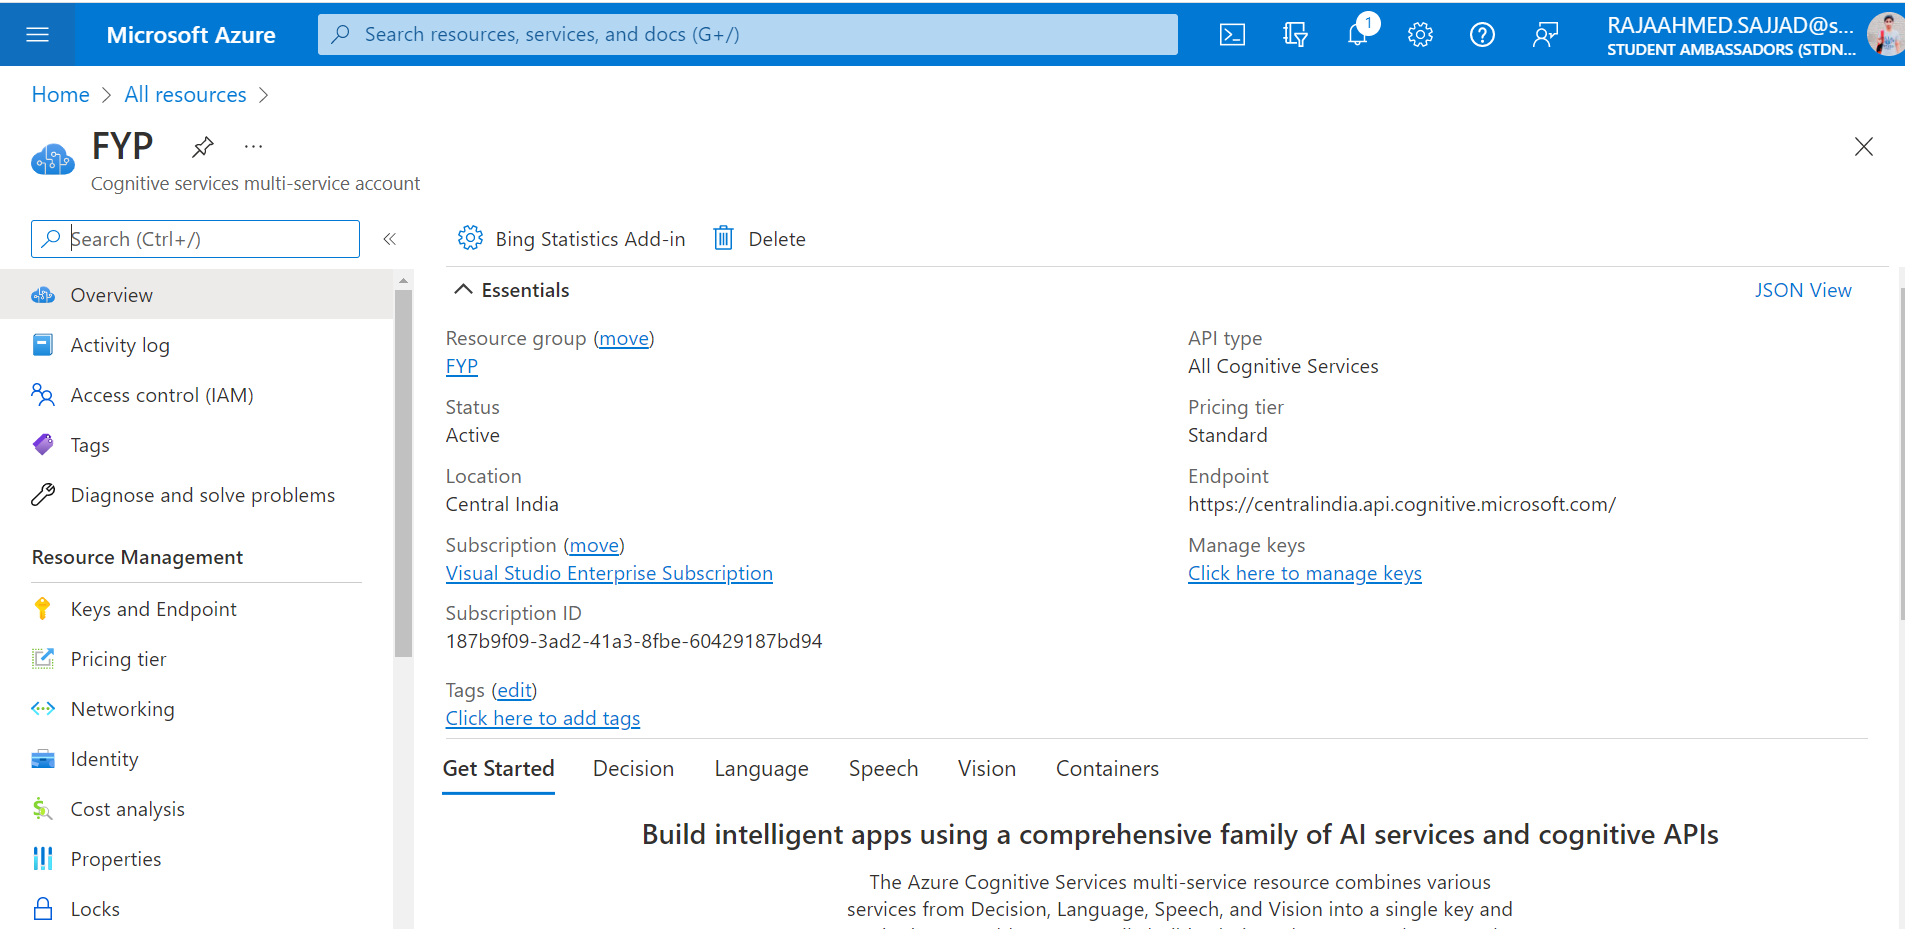The height and width of the screenshot is (929, 1905).
Task: Focus the global search resources box
Action: [x=747, y=35]
